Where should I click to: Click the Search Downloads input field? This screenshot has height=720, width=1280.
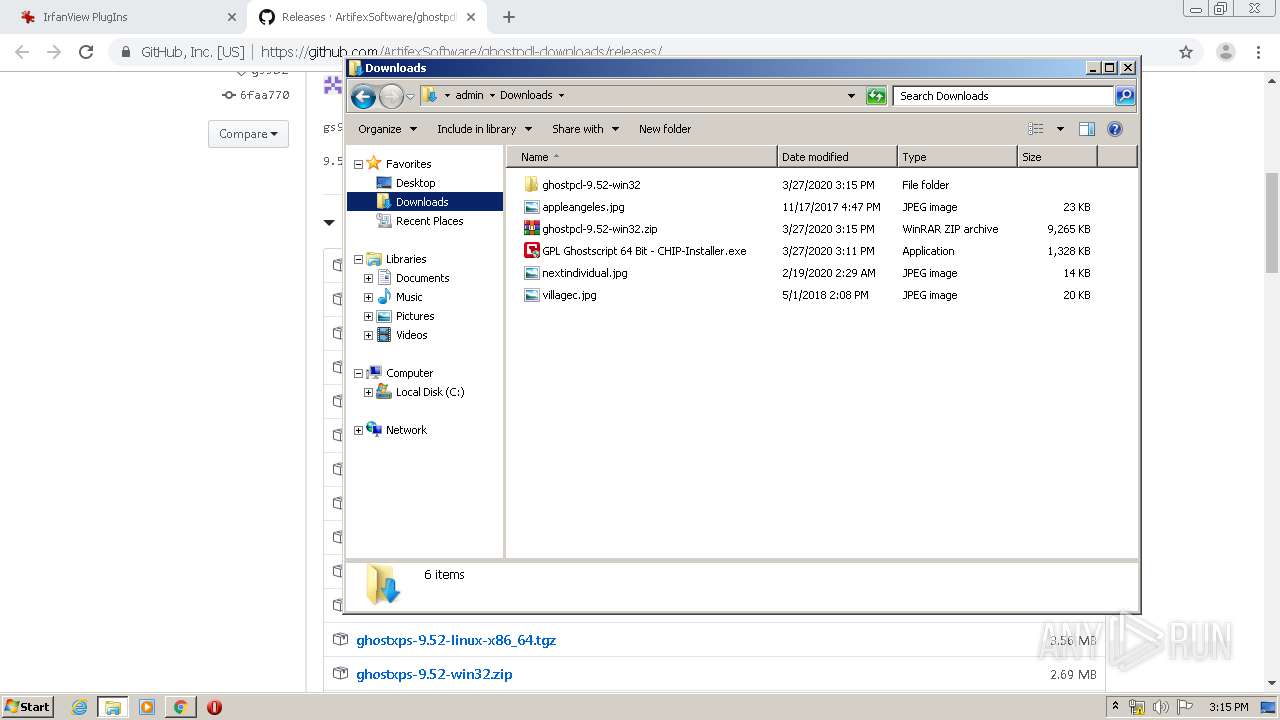[x=1003, y=96]
